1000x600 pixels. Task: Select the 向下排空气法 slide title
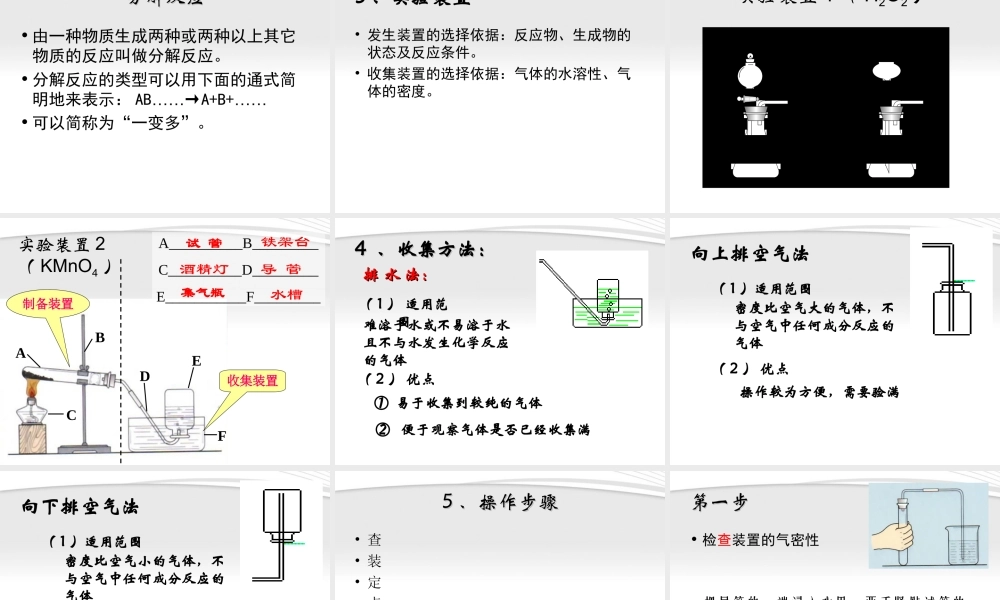(80, 507)
